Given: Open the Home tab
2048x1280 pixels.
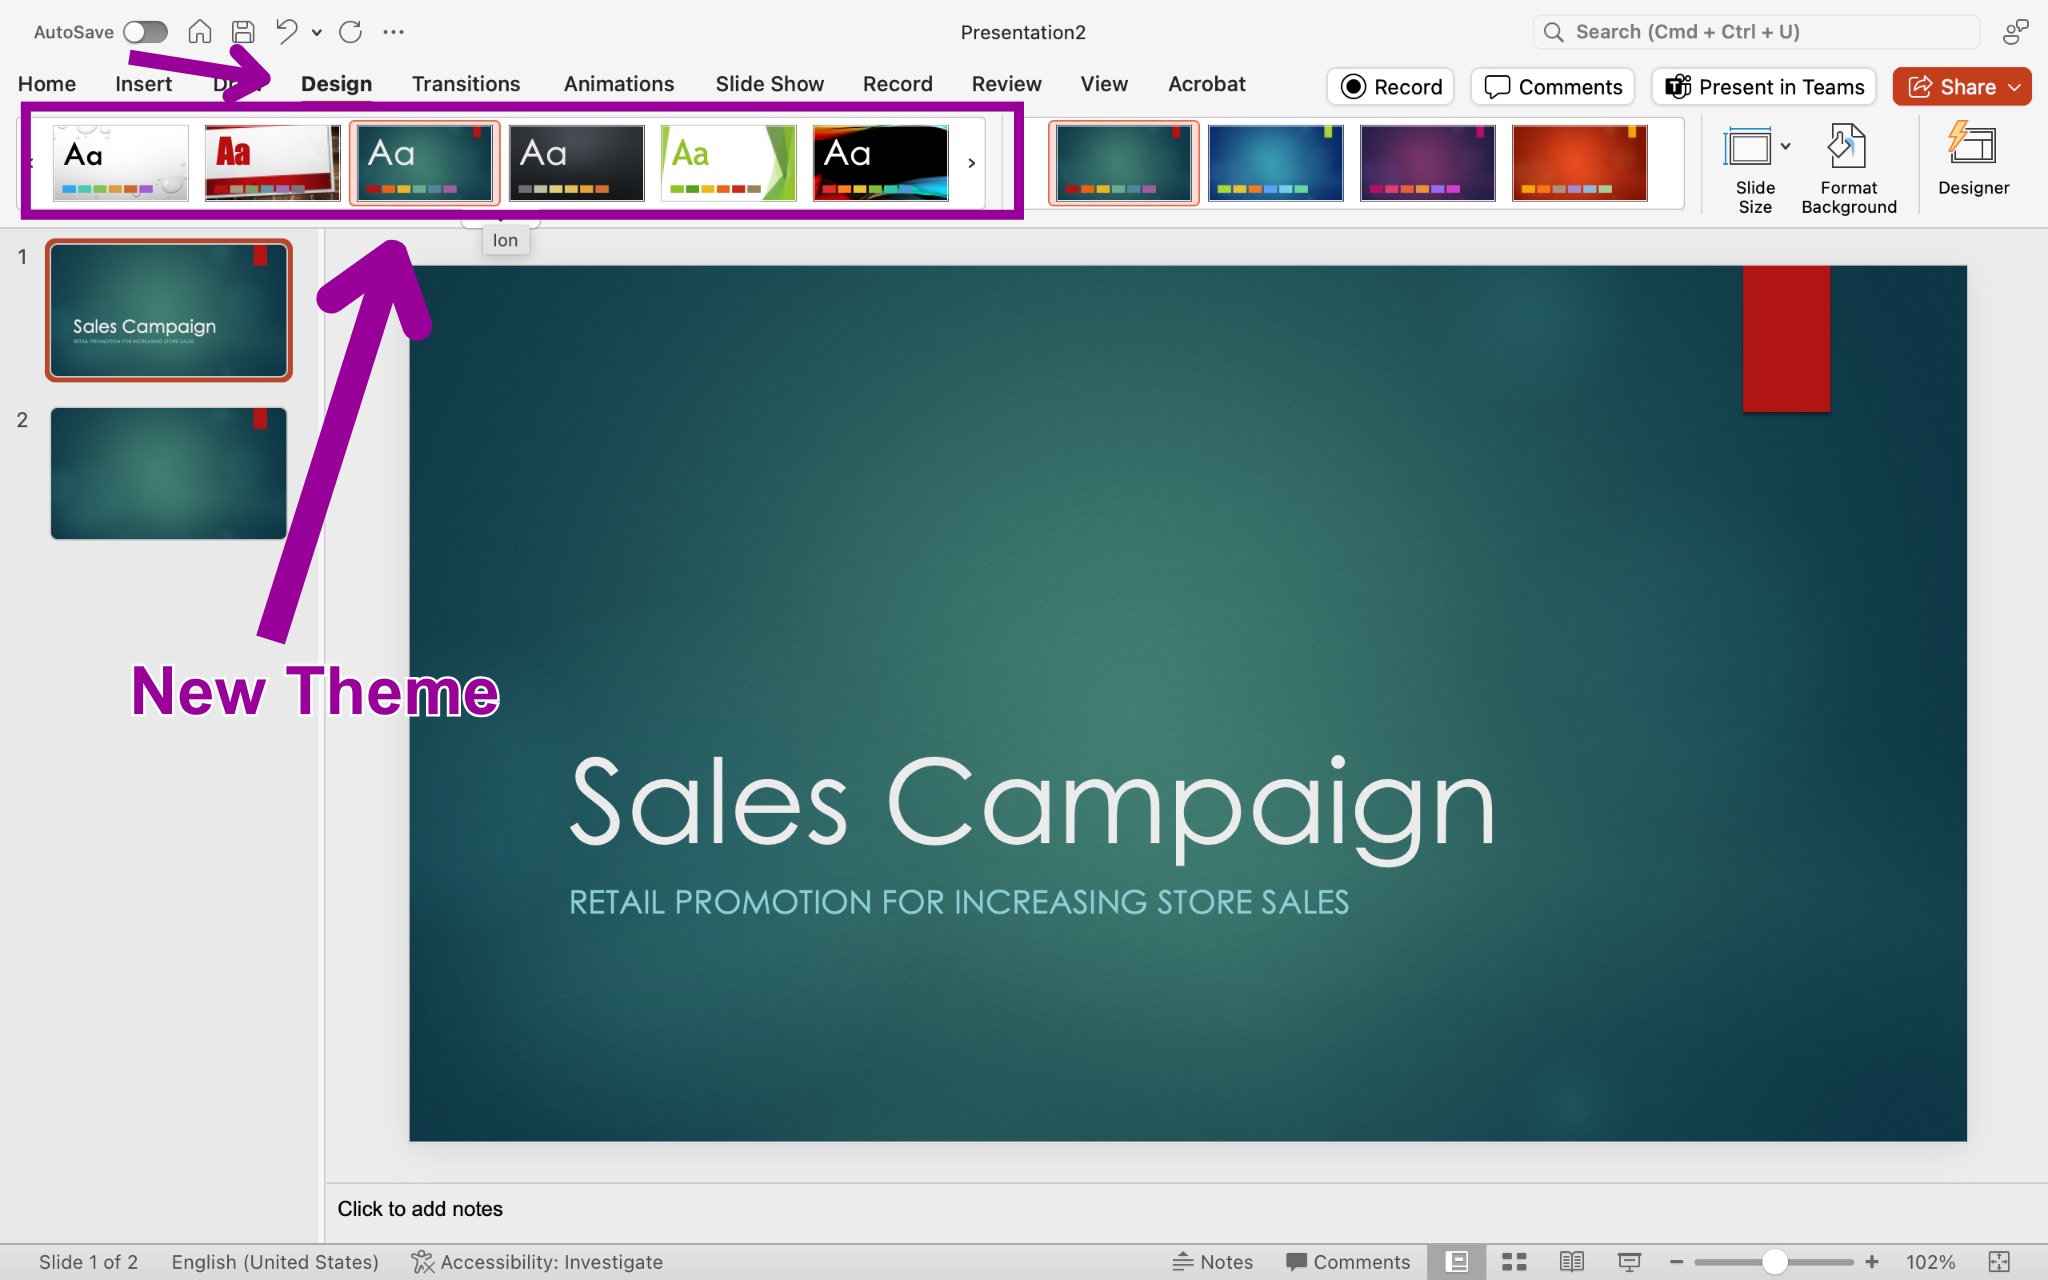Looking at the screenshot, I should pyautogui.click(x=47, y=84).
